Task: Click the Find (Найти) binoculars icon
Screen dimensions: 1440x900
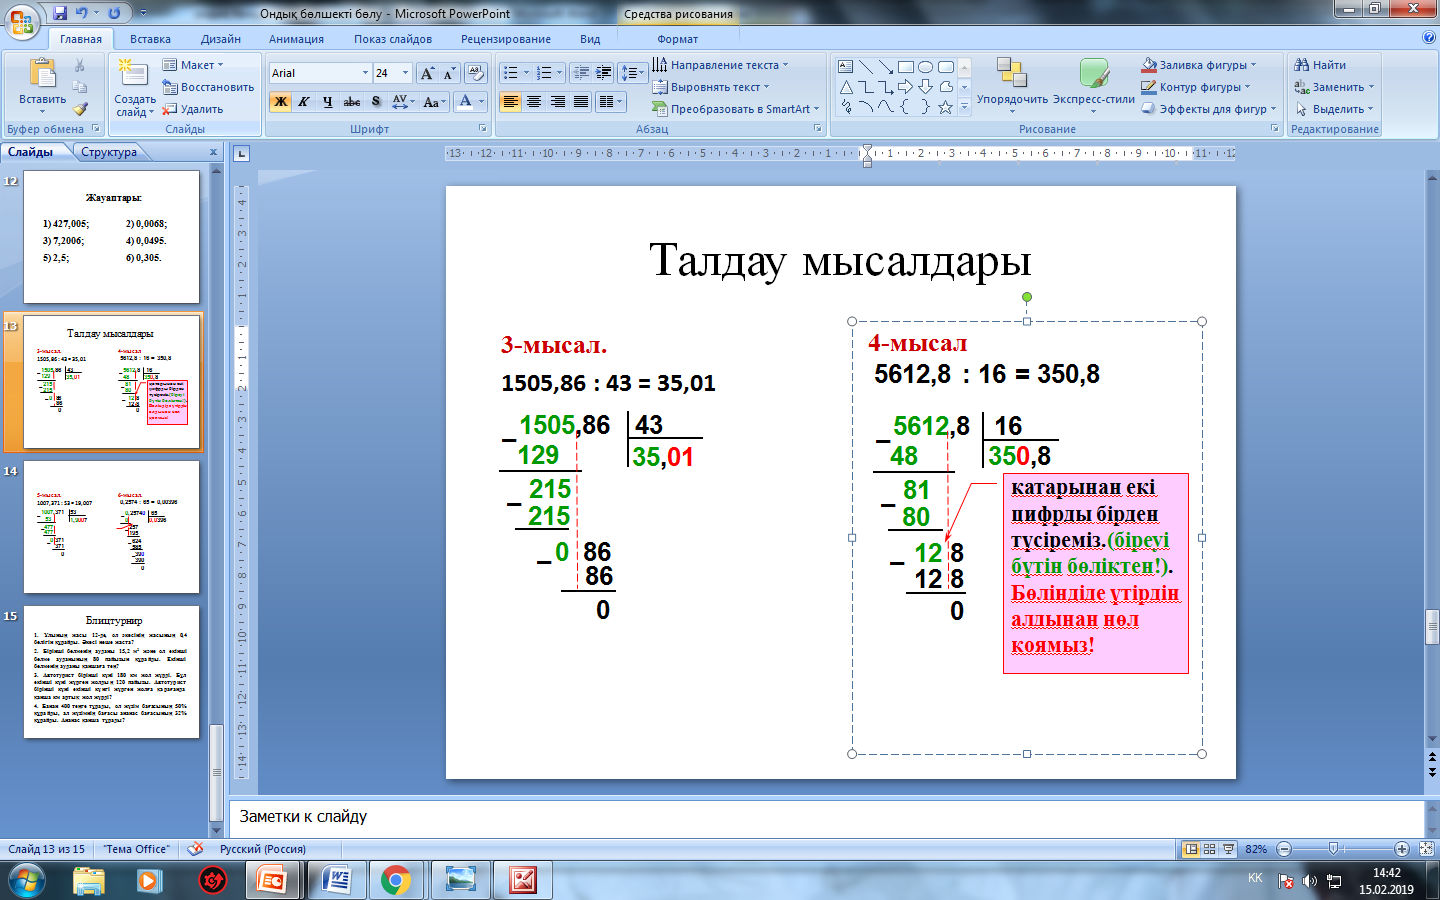Action: pos(1302,65)
